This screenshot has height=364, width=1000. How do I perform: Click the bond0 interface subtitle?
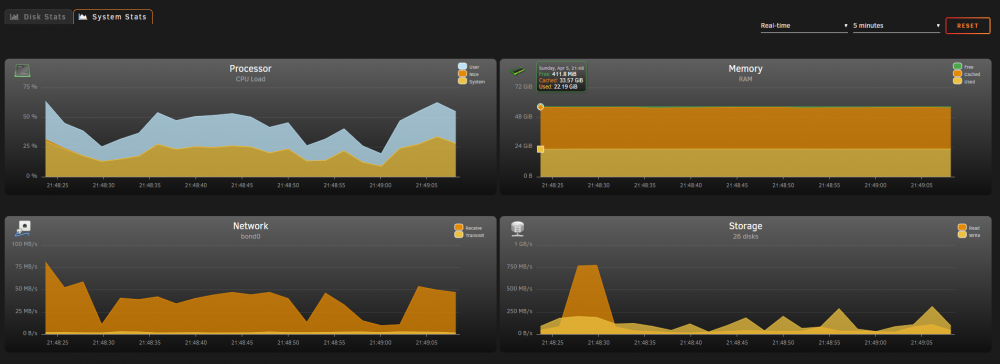tap(251, 237)
